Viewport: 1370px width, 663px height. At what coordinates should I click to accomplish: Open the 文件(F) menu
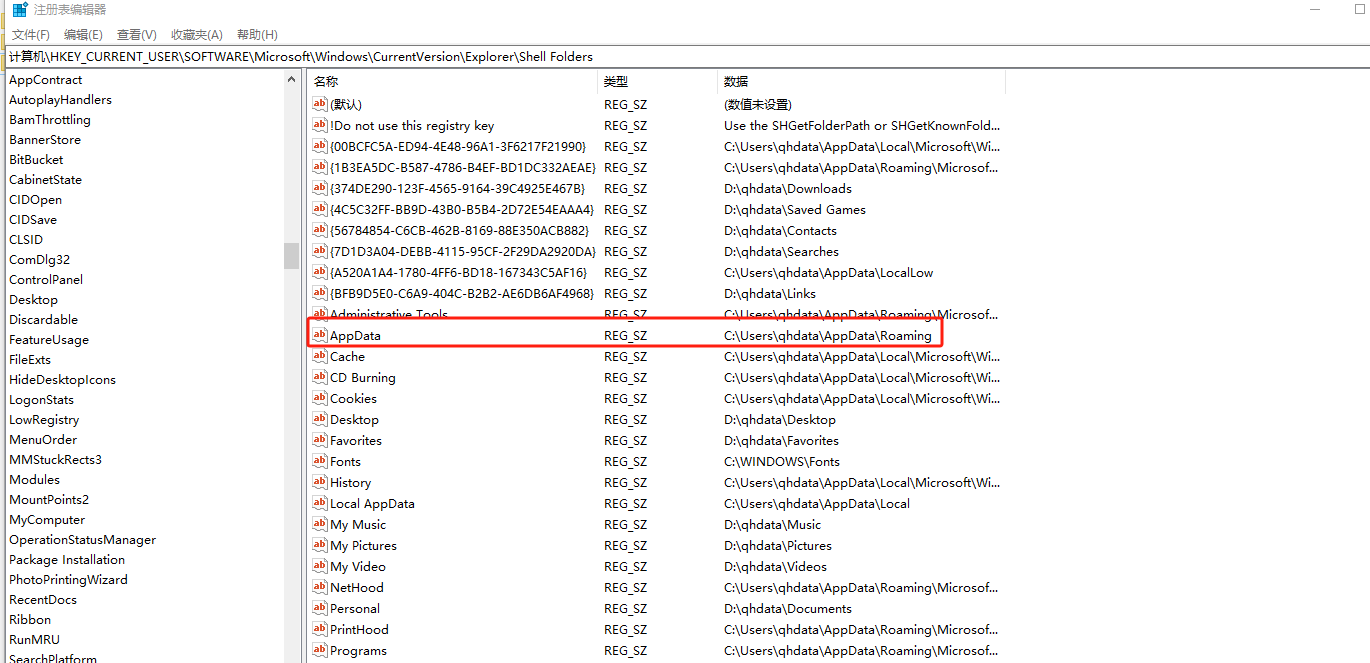pos(31,35)
